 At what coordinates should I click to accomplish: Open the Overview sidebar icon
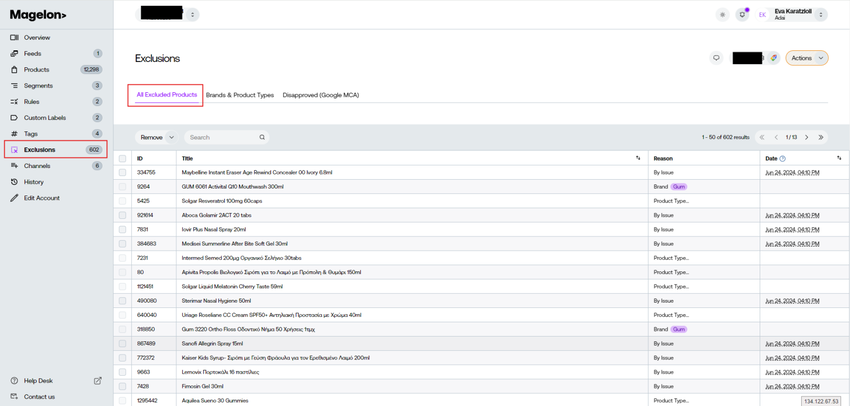(x=14, y=38)
